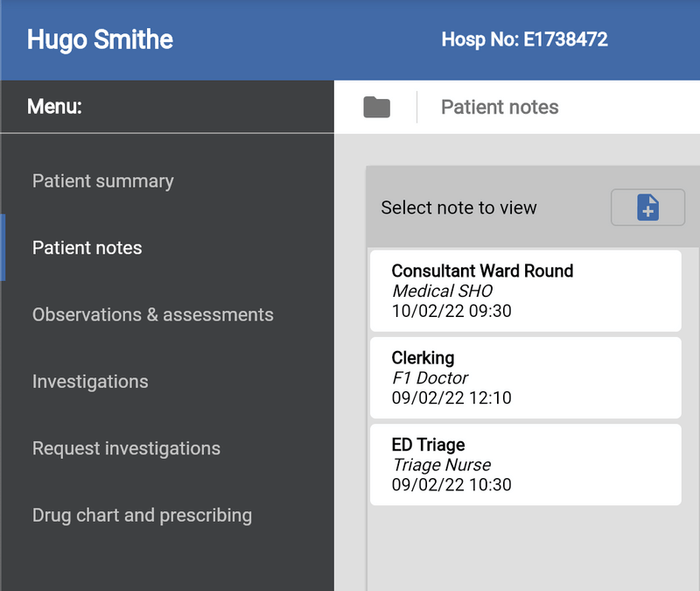Add a new note with the document-plus icon
Viewport: 700px width, 591px height.
[x=648, y=208]
